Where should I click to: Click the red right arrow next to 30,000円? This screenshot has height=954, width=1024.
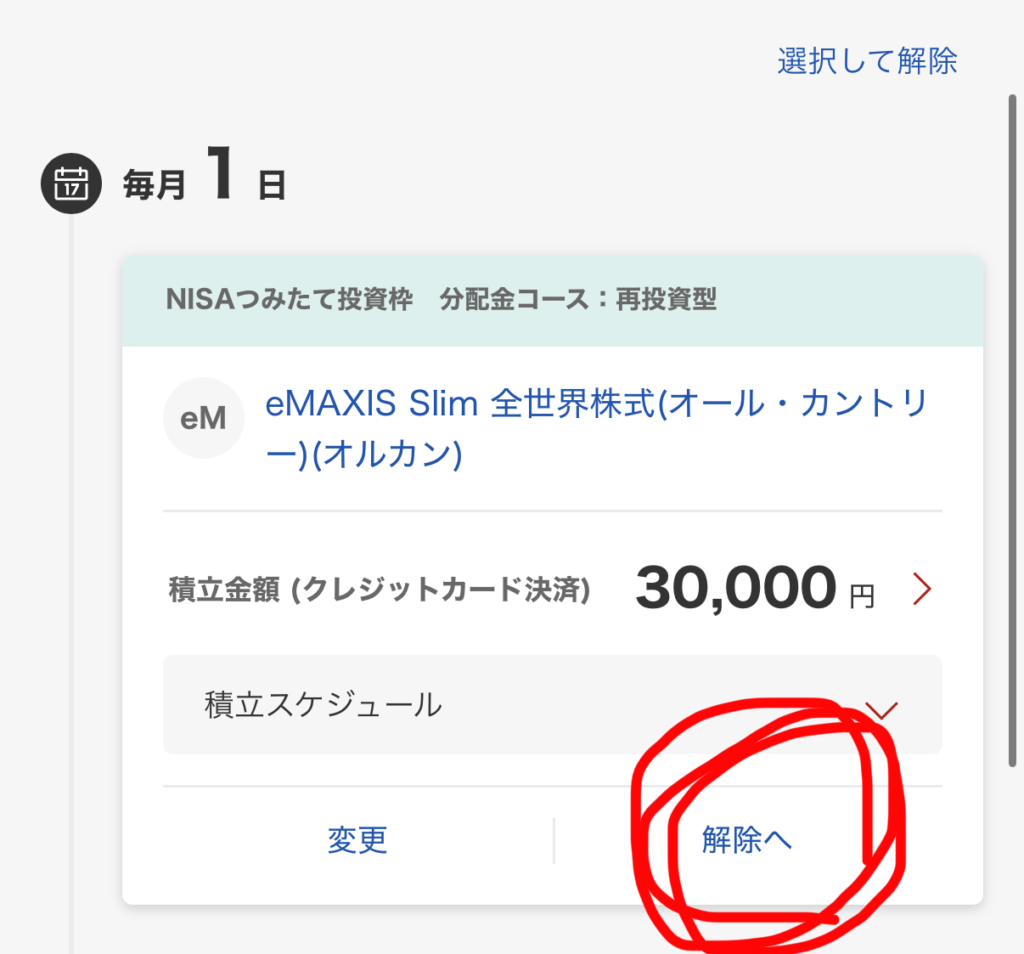[x=922, y=592]
